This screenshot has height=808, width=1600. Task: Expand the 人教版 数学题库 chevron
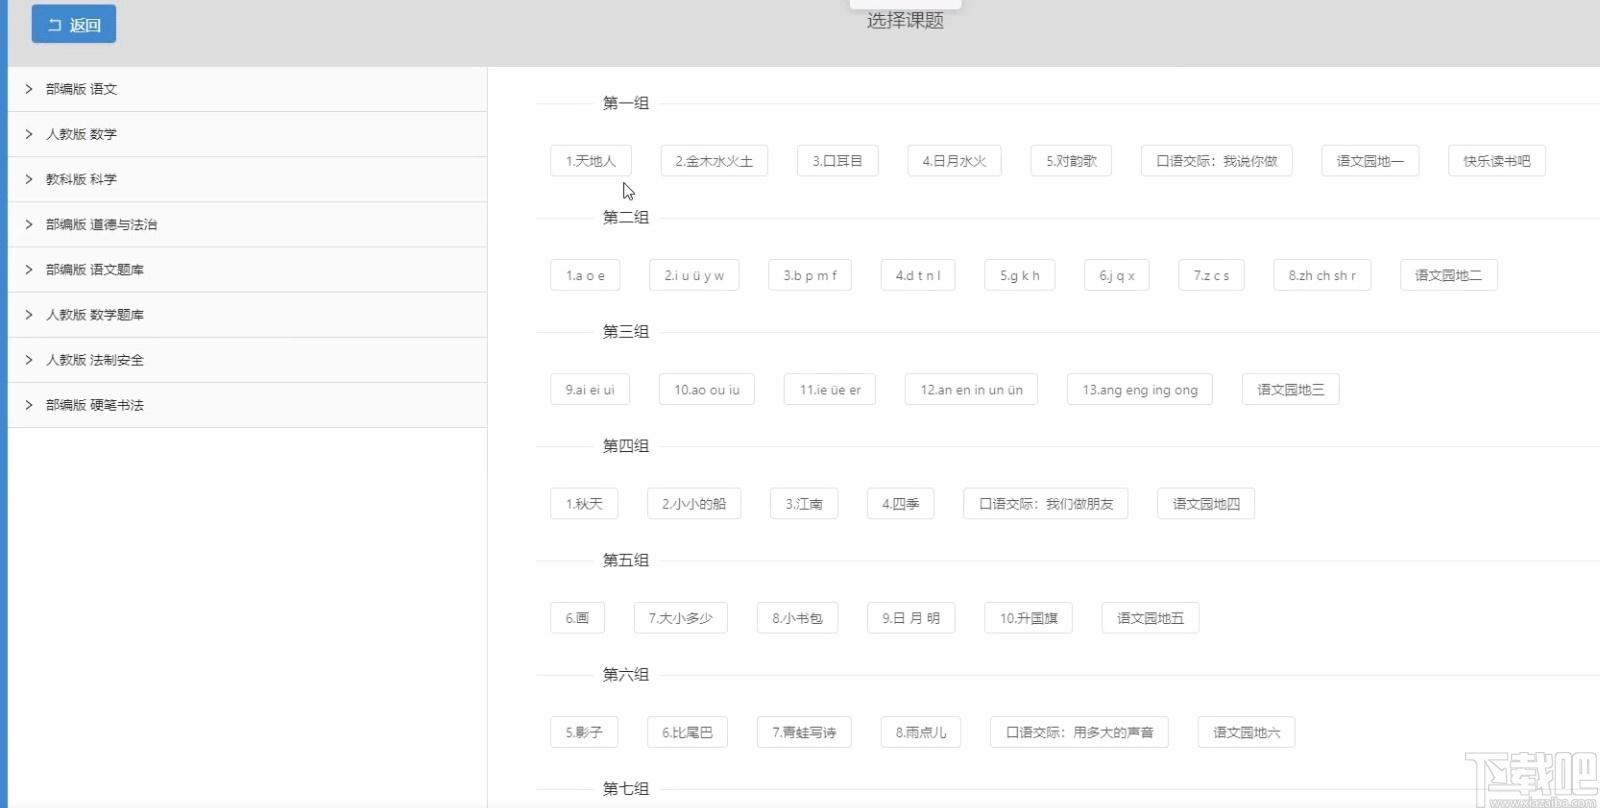click(29, 314)
